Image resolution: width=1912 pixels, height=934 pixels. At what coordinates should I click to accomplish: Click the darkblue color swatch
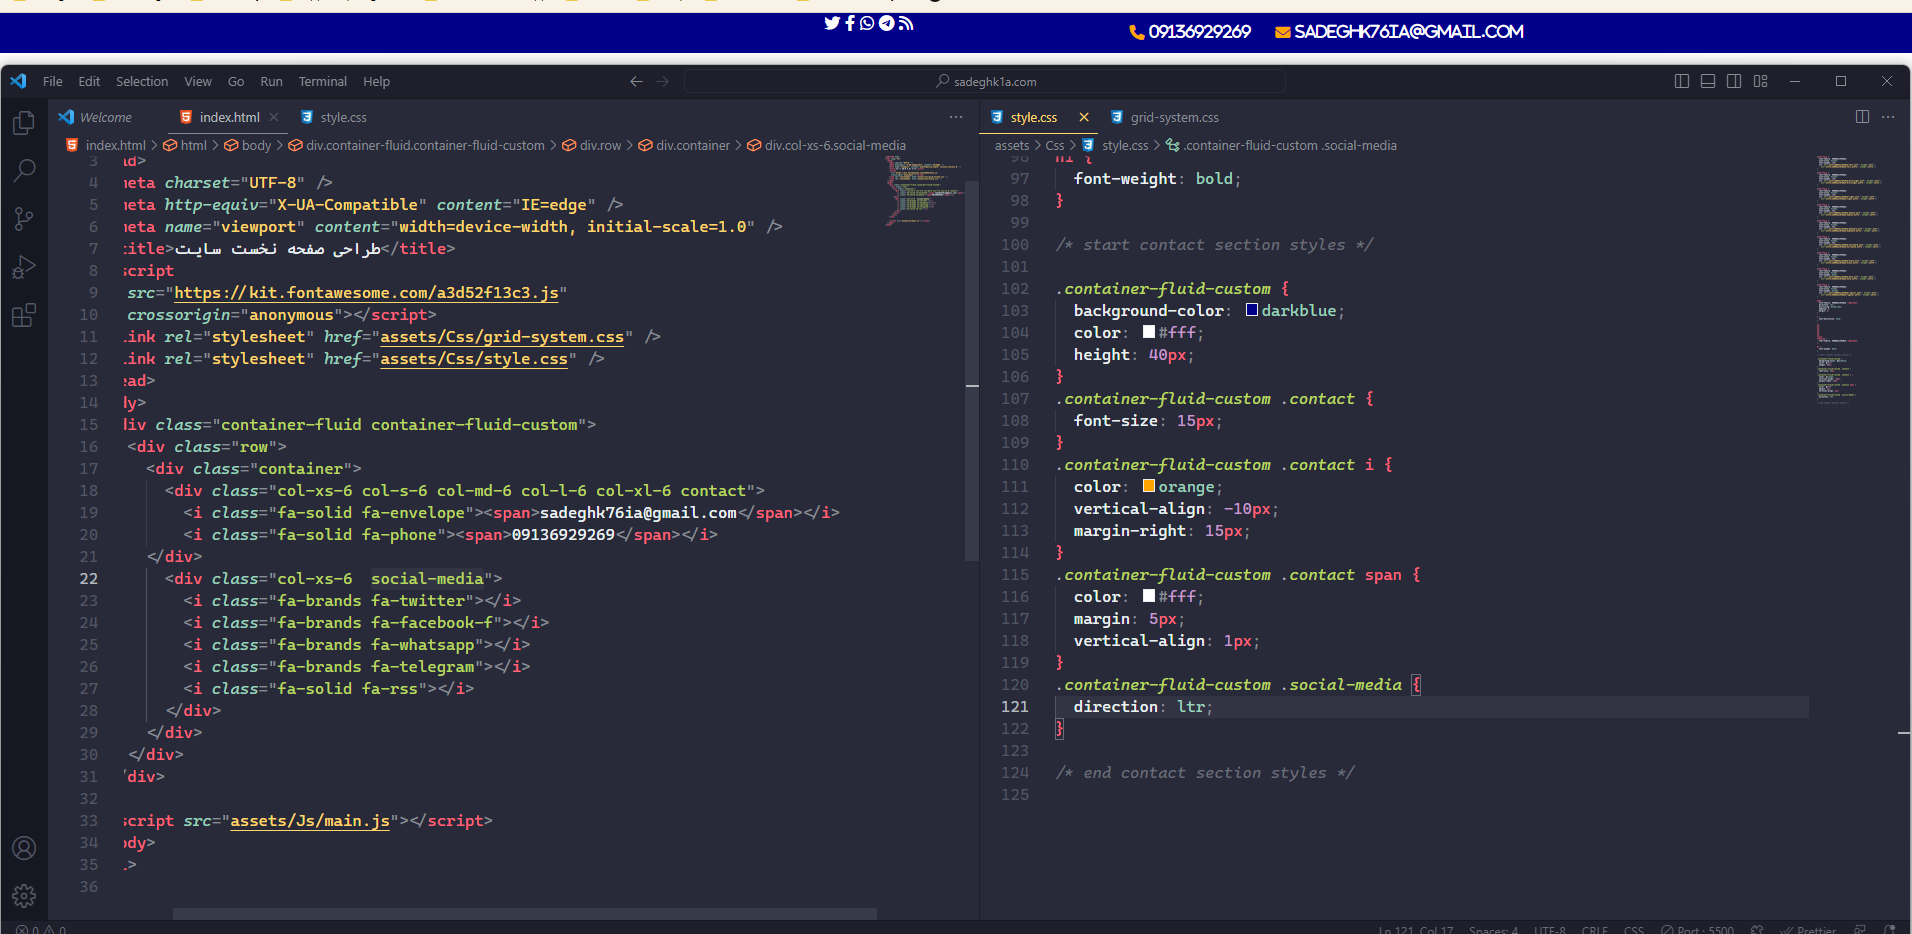tap(1252, 310)
